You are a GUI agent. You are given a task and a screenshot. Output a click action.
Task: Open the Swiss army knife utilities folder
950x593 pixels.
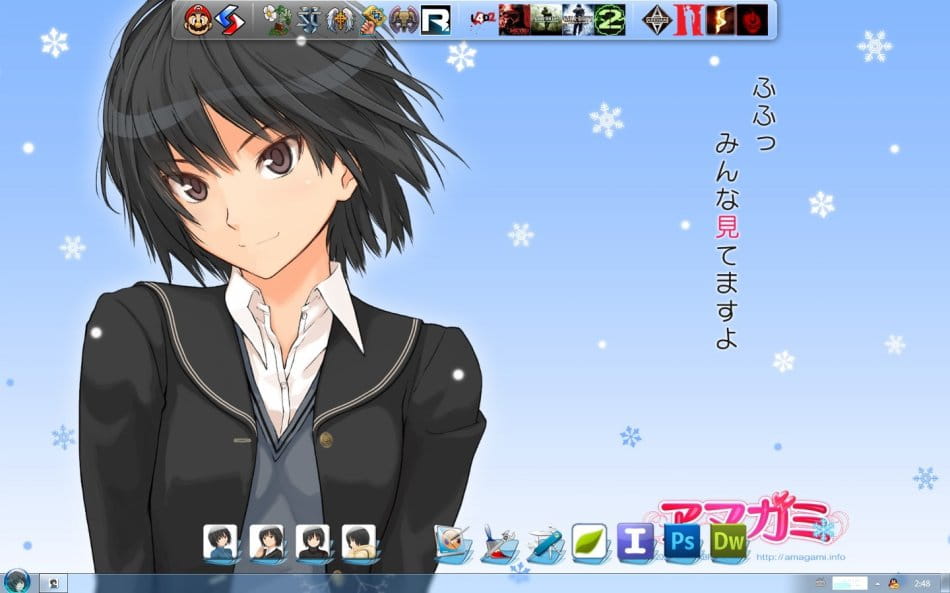click(545, 544)
